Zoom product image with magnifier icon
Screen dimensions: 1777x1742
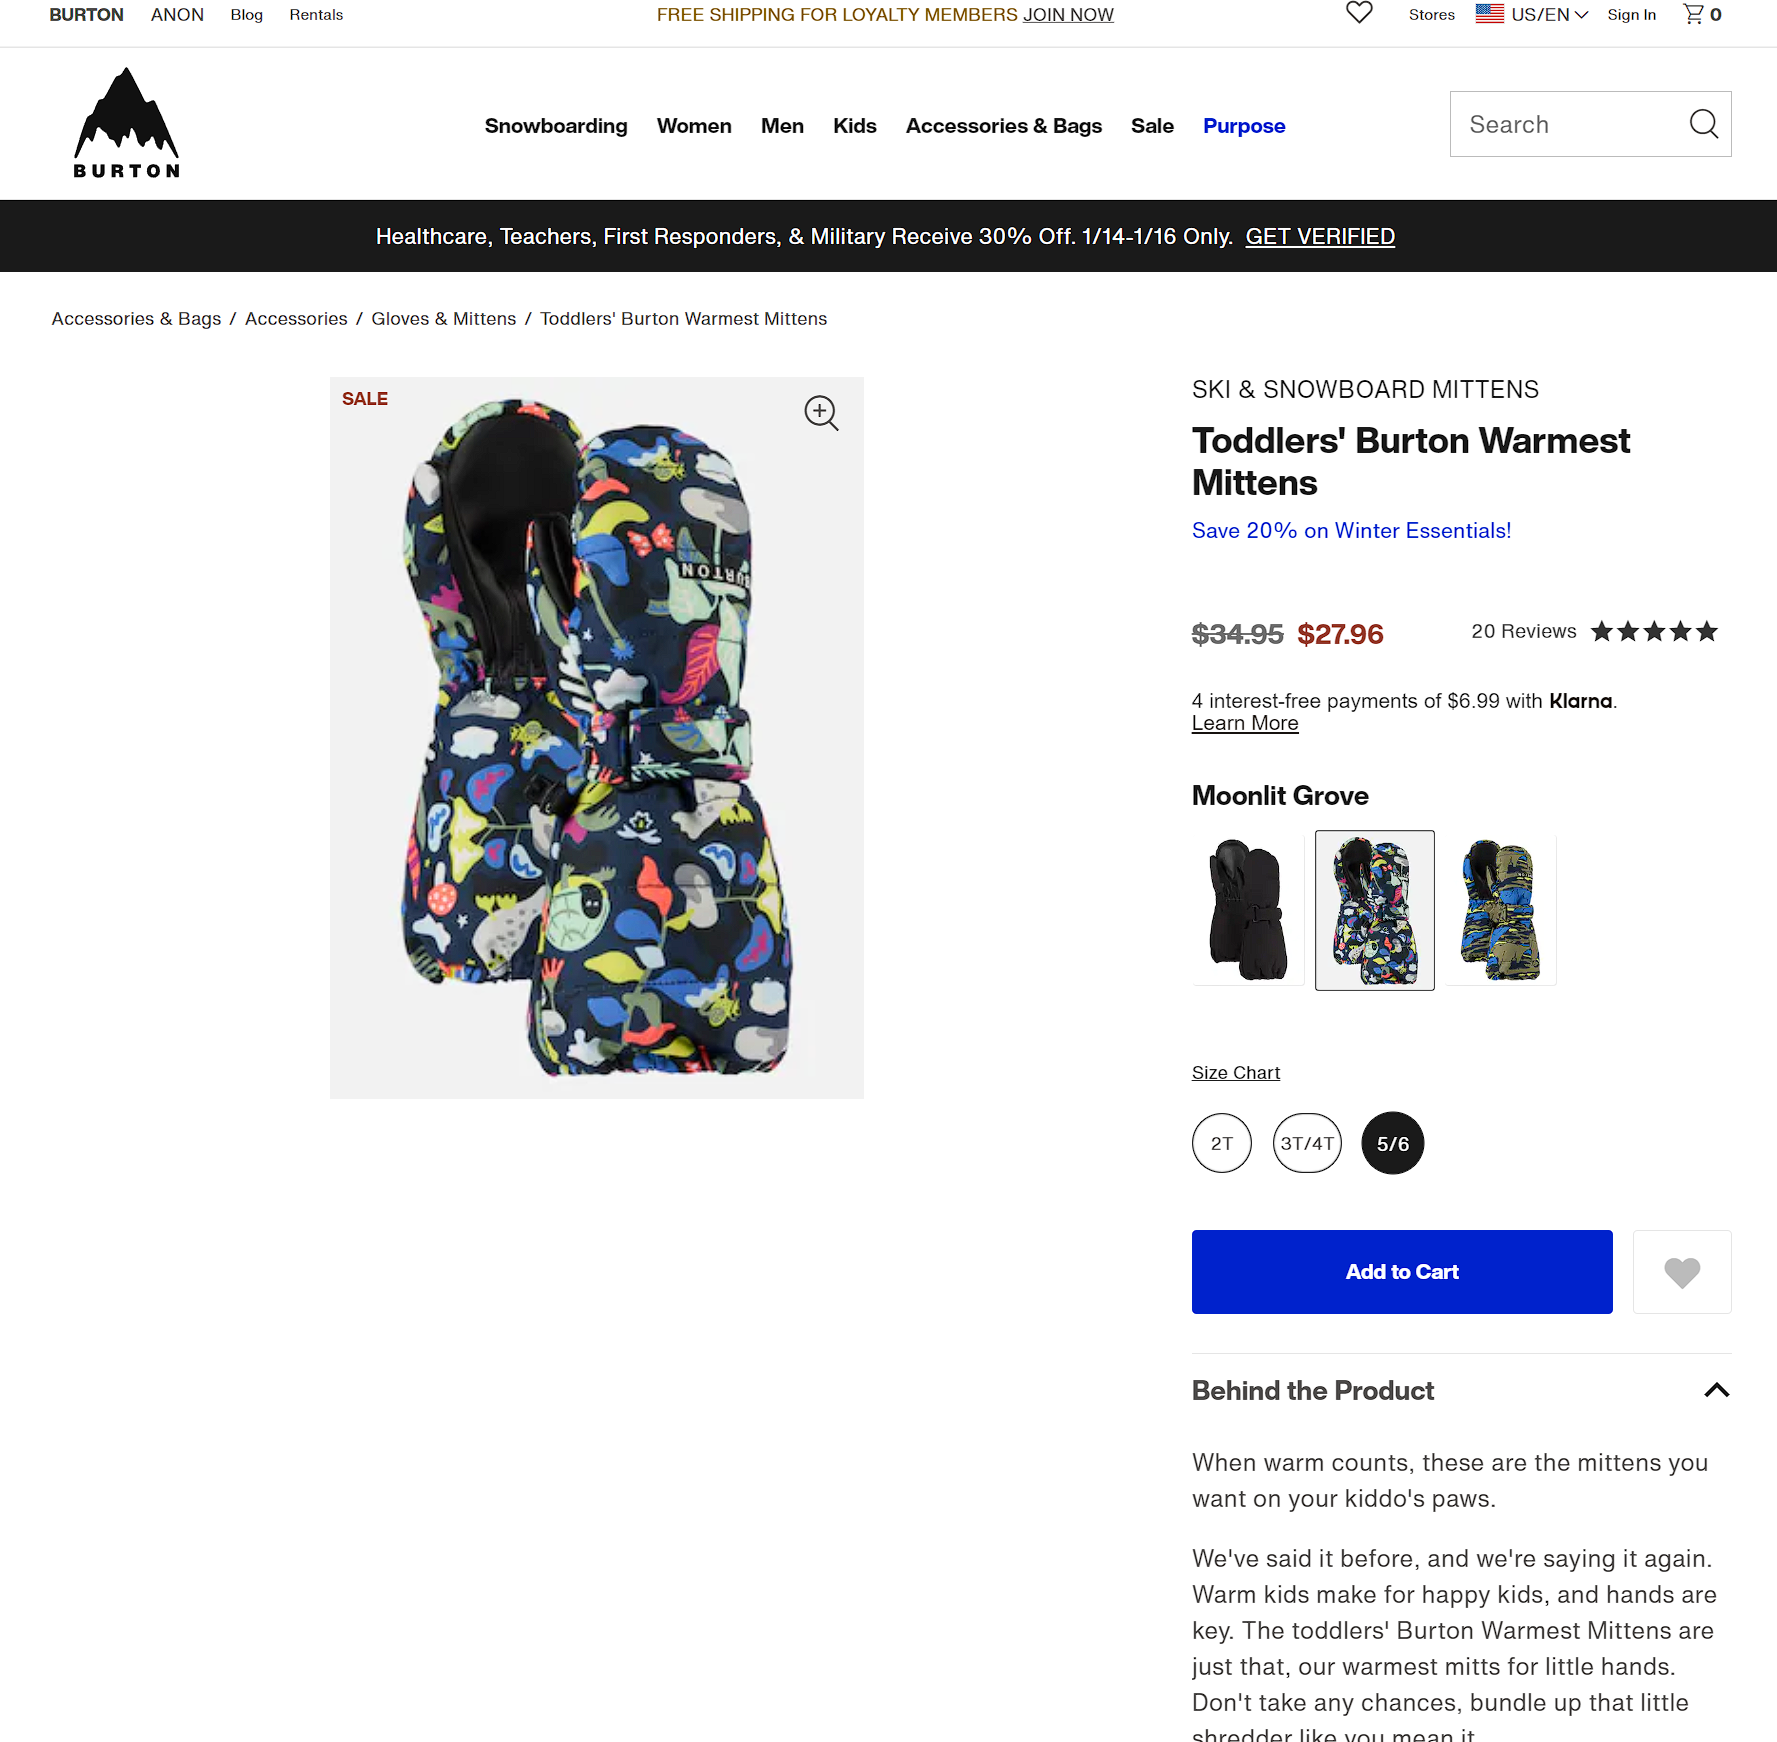pos(821,412)
